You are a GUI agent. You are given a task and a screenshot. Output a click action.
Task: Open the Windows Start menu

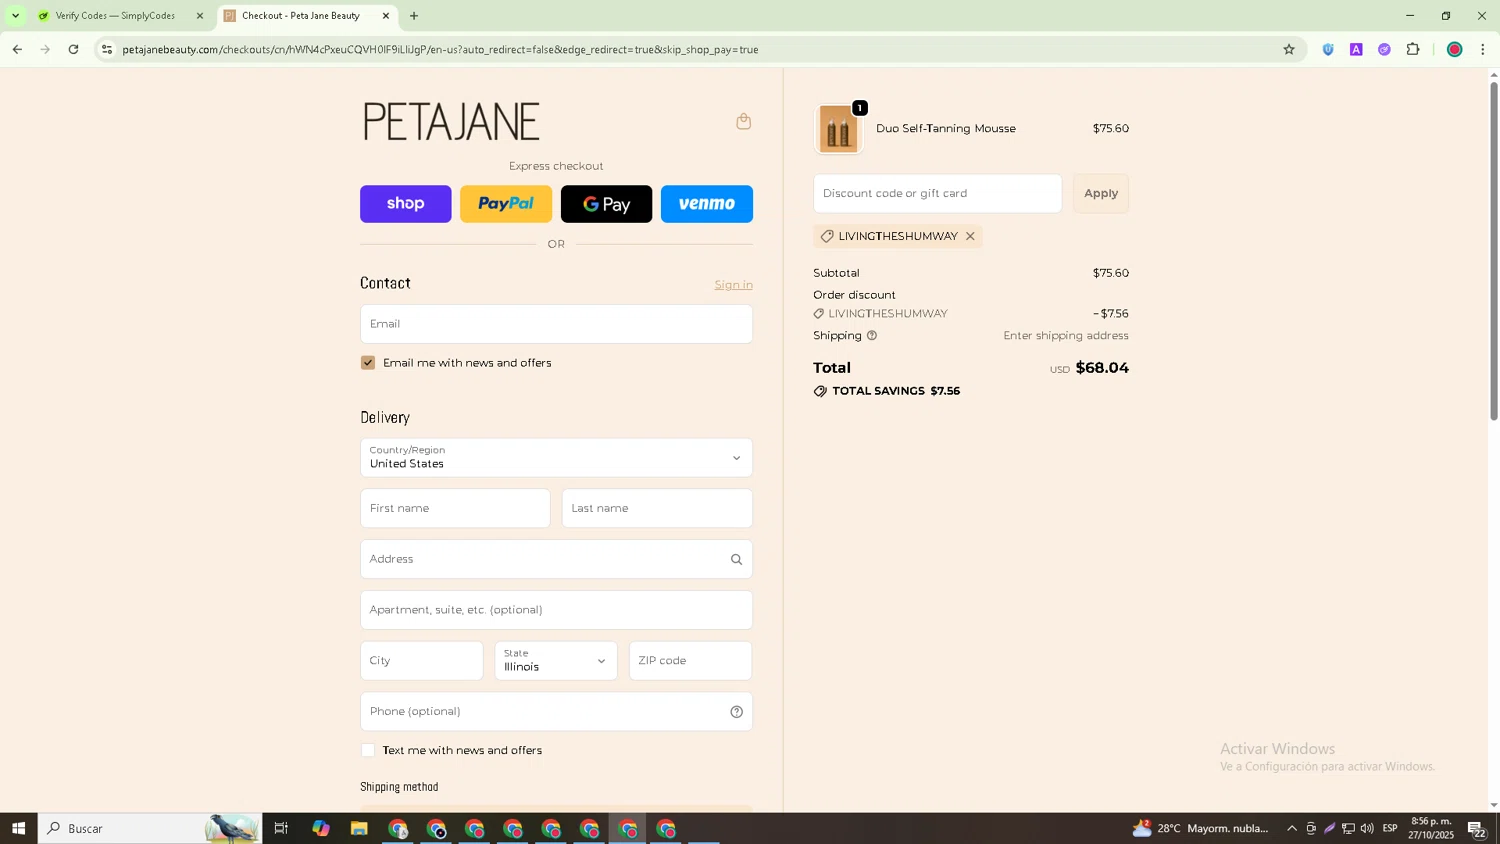coord(18,829)
